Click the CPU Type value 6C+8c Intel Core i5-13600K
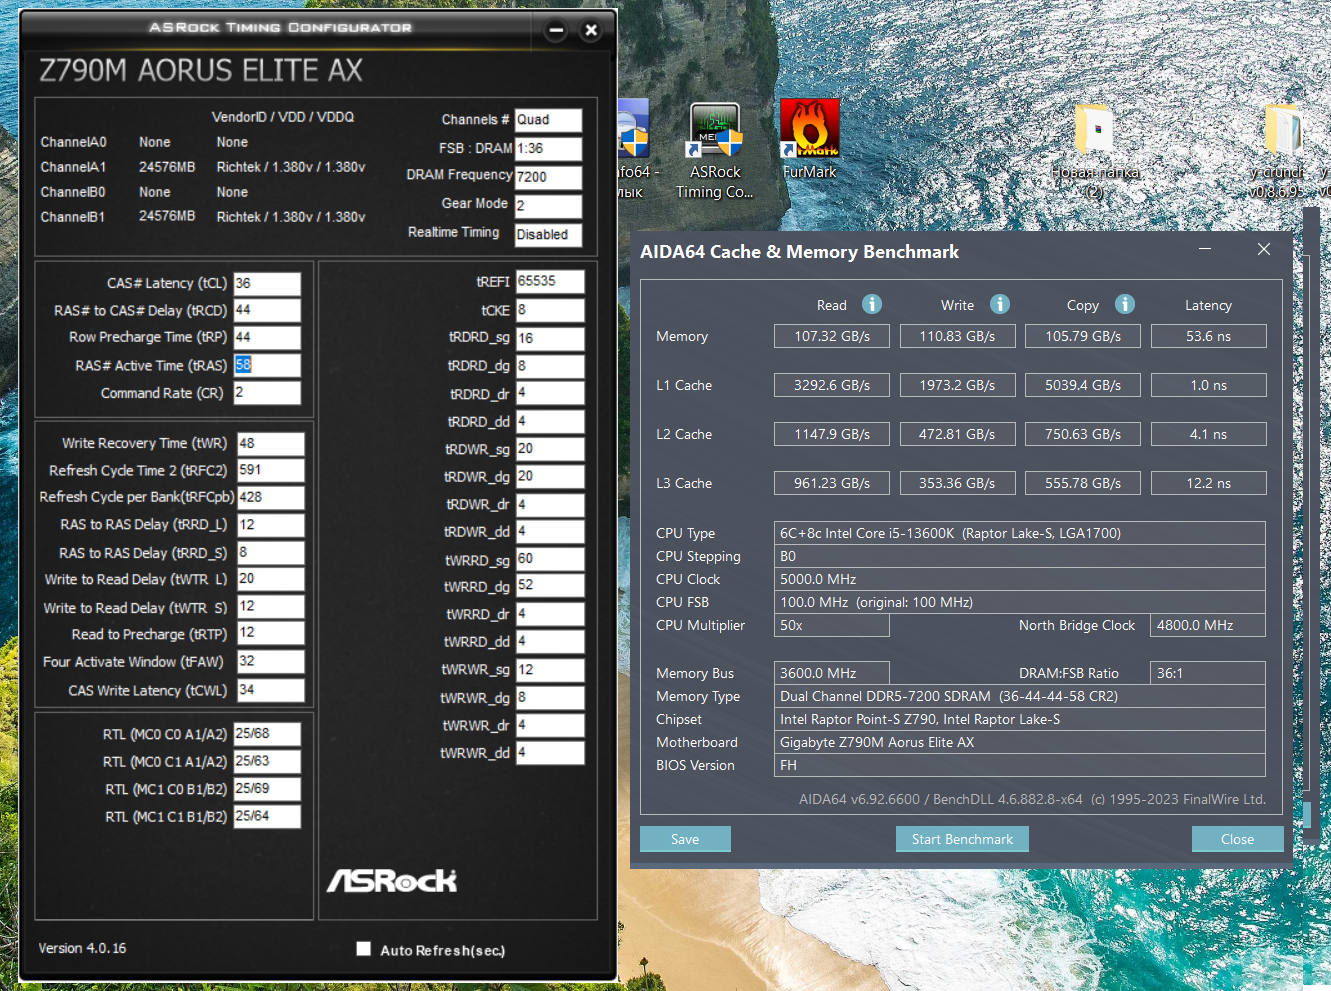The image size is (1331, 991). click(1020, 533)
